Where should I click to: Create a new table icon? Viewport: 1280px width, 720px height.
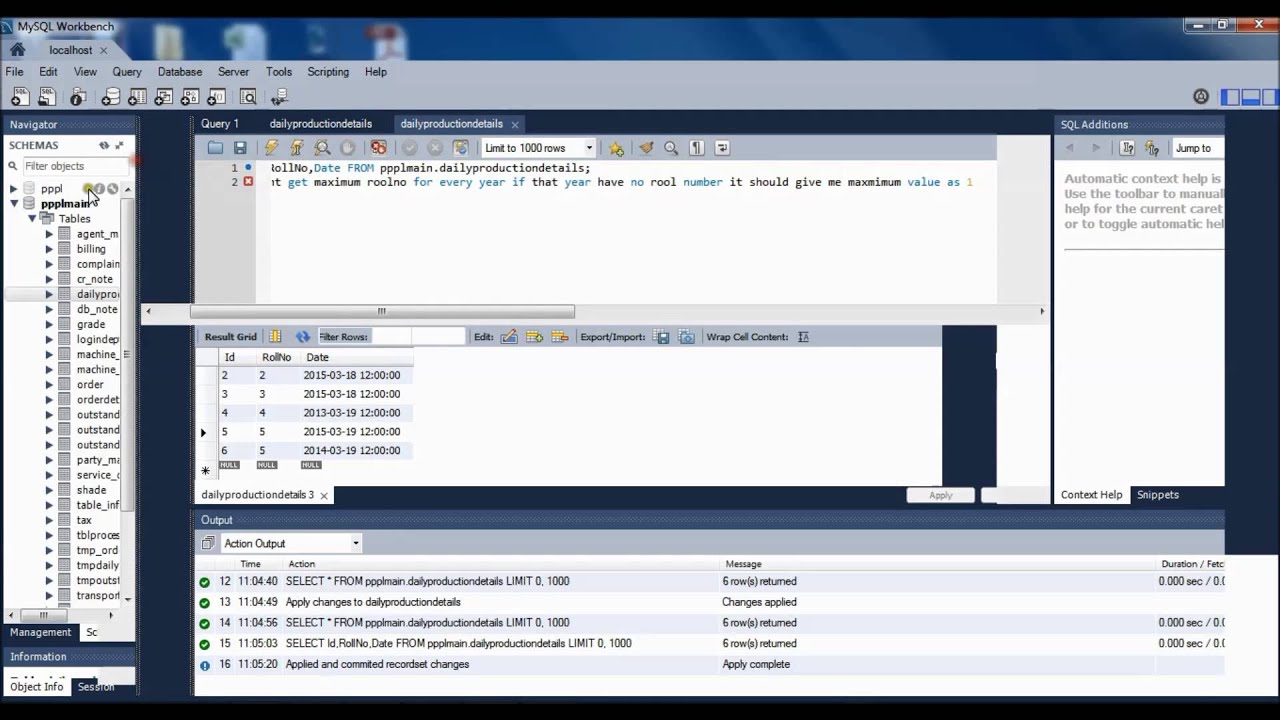(137, 97)
